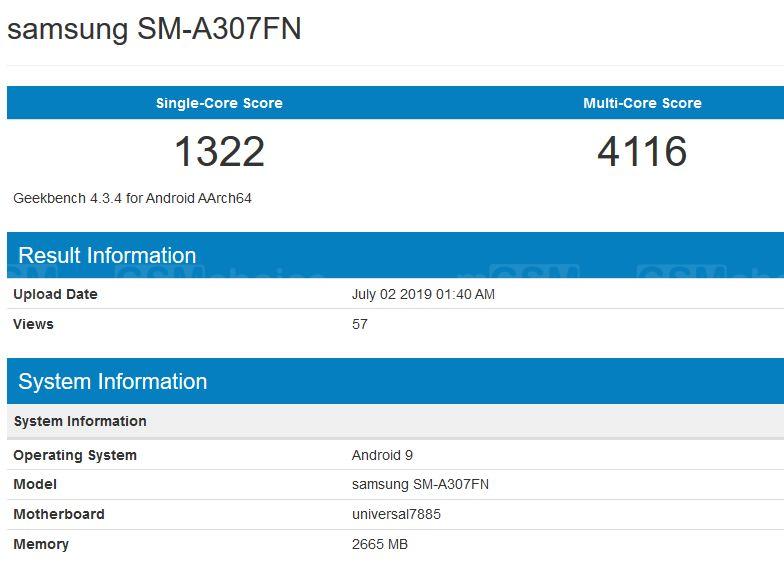Click the blue System Information section header
This screenshot has width=784, height=563.
[396, 381]
